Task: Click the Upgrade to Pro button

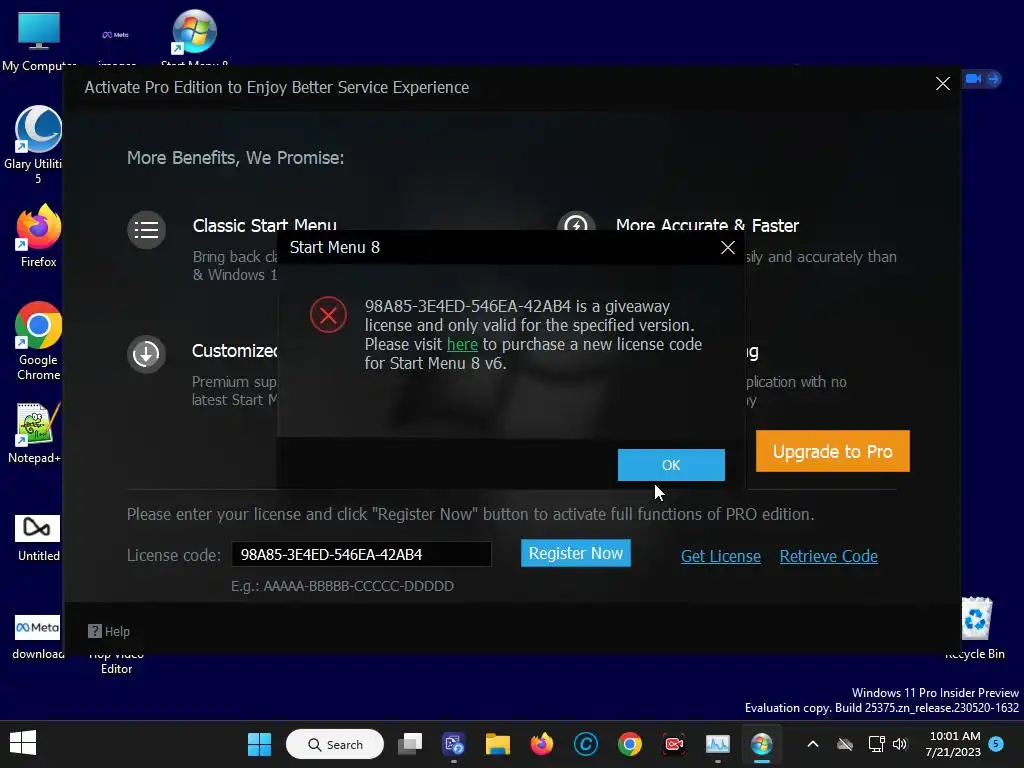Action: coord(832,451)
